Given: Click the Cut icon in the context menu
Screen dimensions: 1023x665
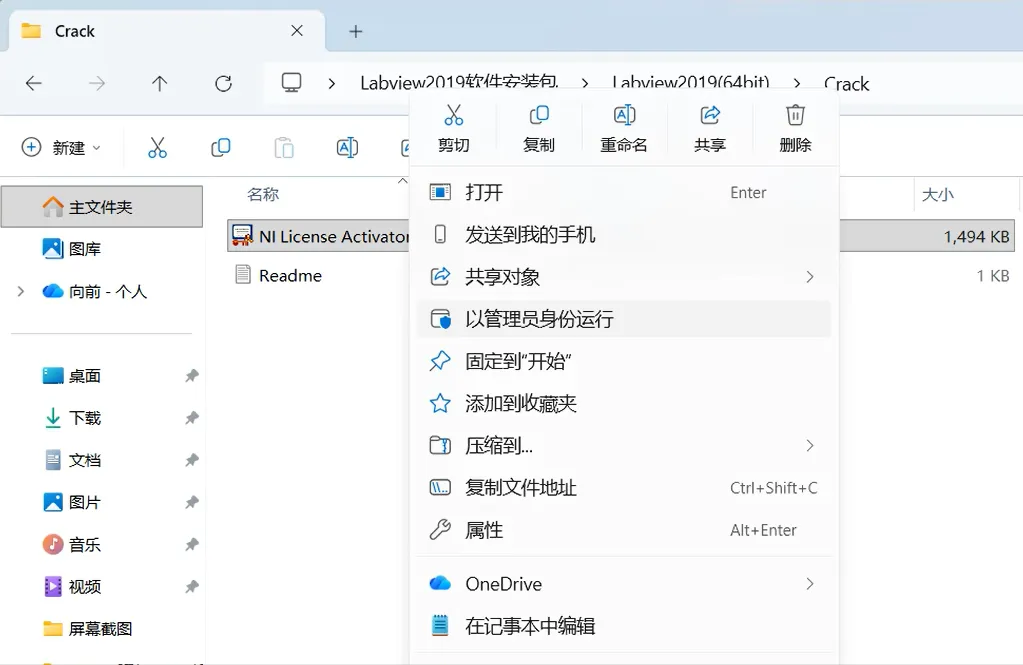Looking at the screenshot, I should click(453, 116).
